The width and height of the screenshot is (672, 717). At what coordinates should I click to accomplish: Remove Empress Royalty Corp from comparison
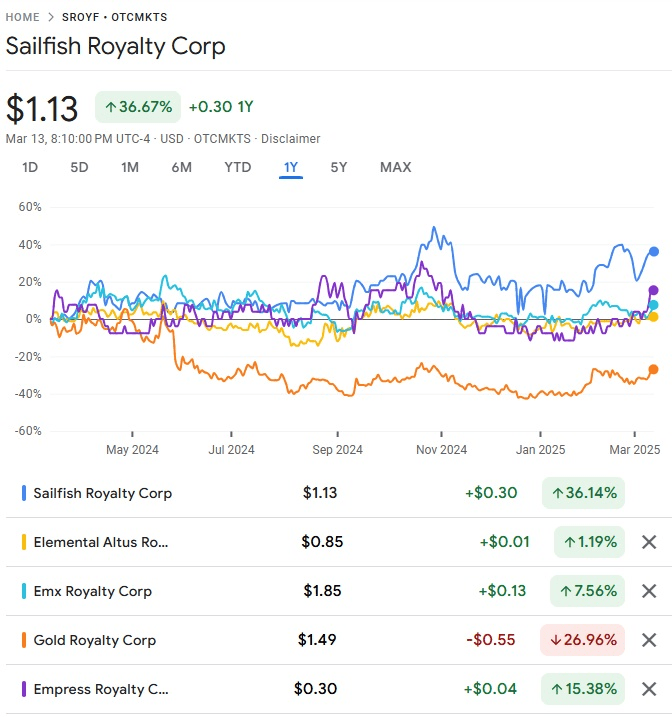(x=649, y=689)
